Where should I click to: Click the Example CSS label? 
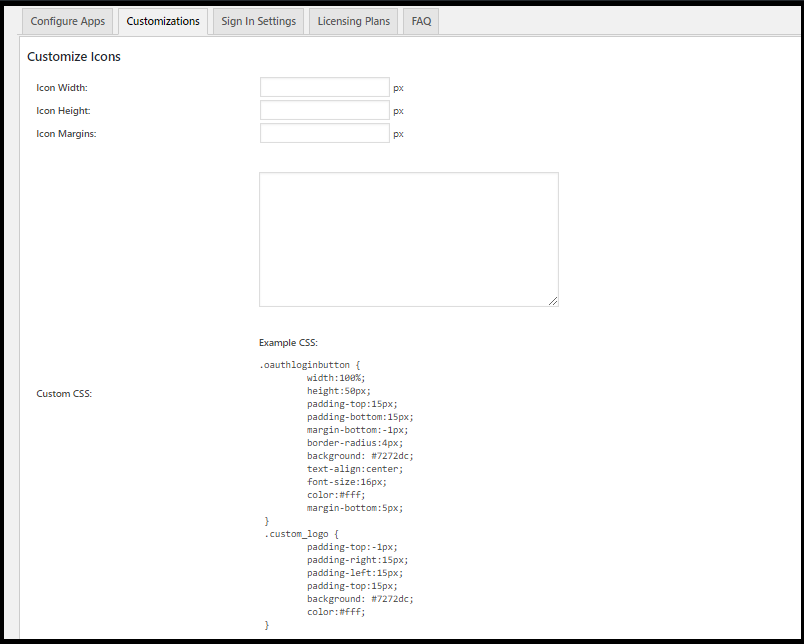tap(288, 343)
